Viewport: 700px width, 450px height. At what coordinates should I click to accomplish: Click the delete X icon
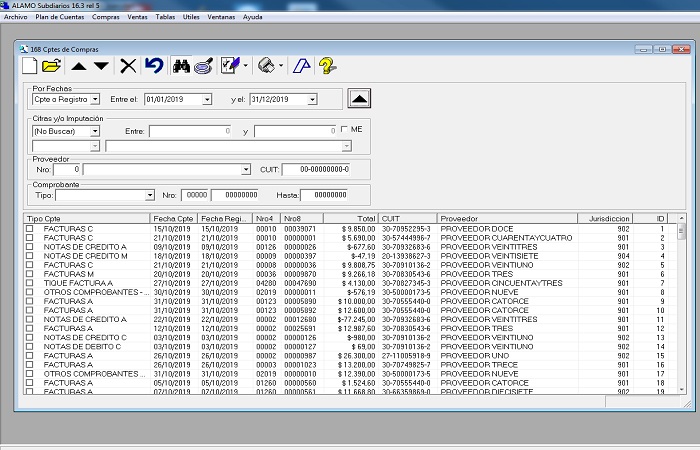pos(128,66)
